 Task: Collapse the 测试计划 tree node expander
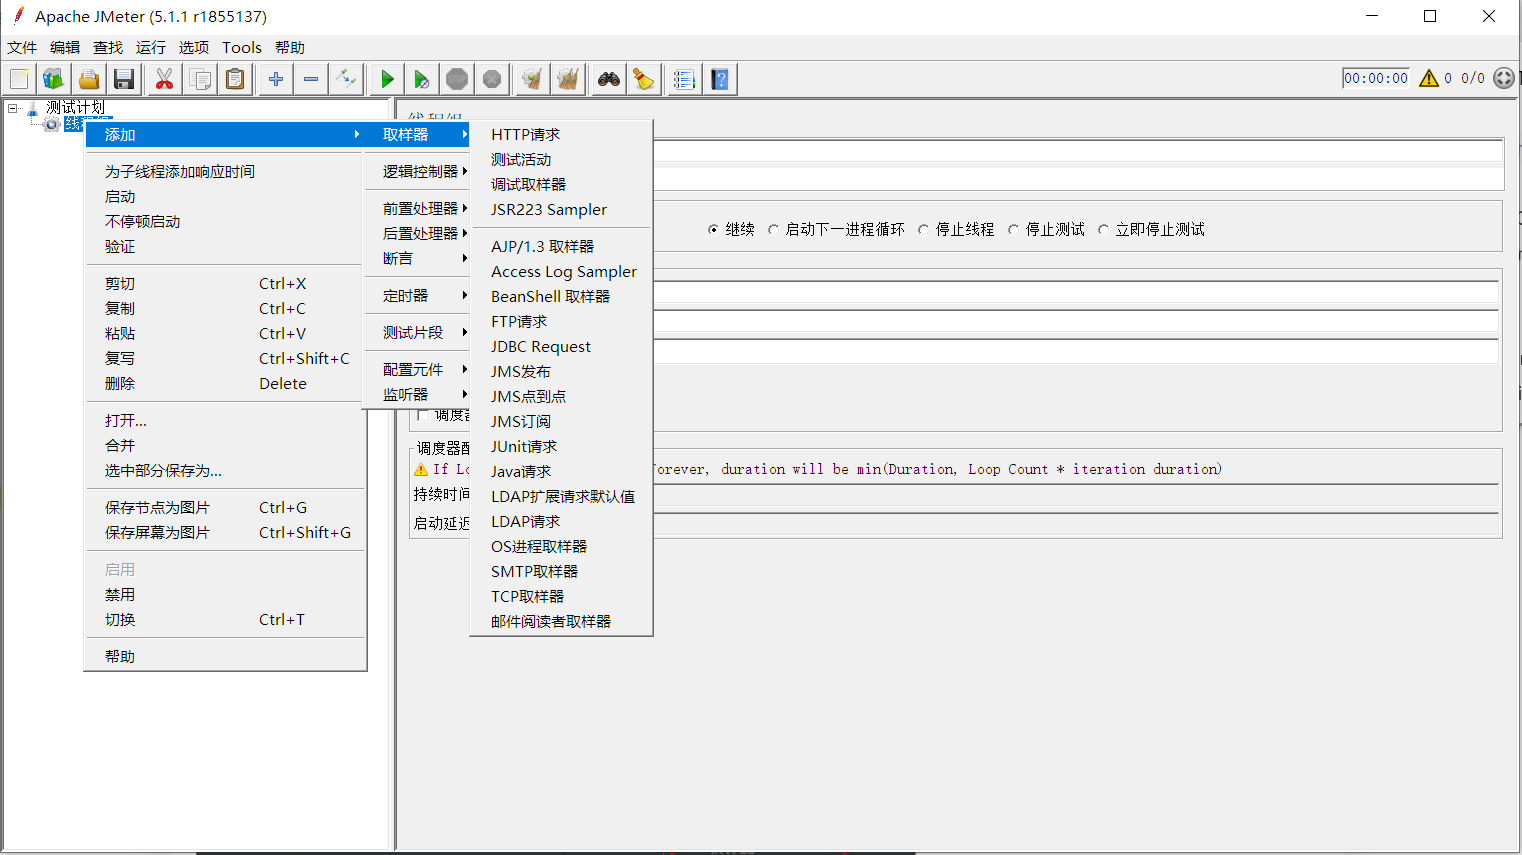tap(13, 107)
